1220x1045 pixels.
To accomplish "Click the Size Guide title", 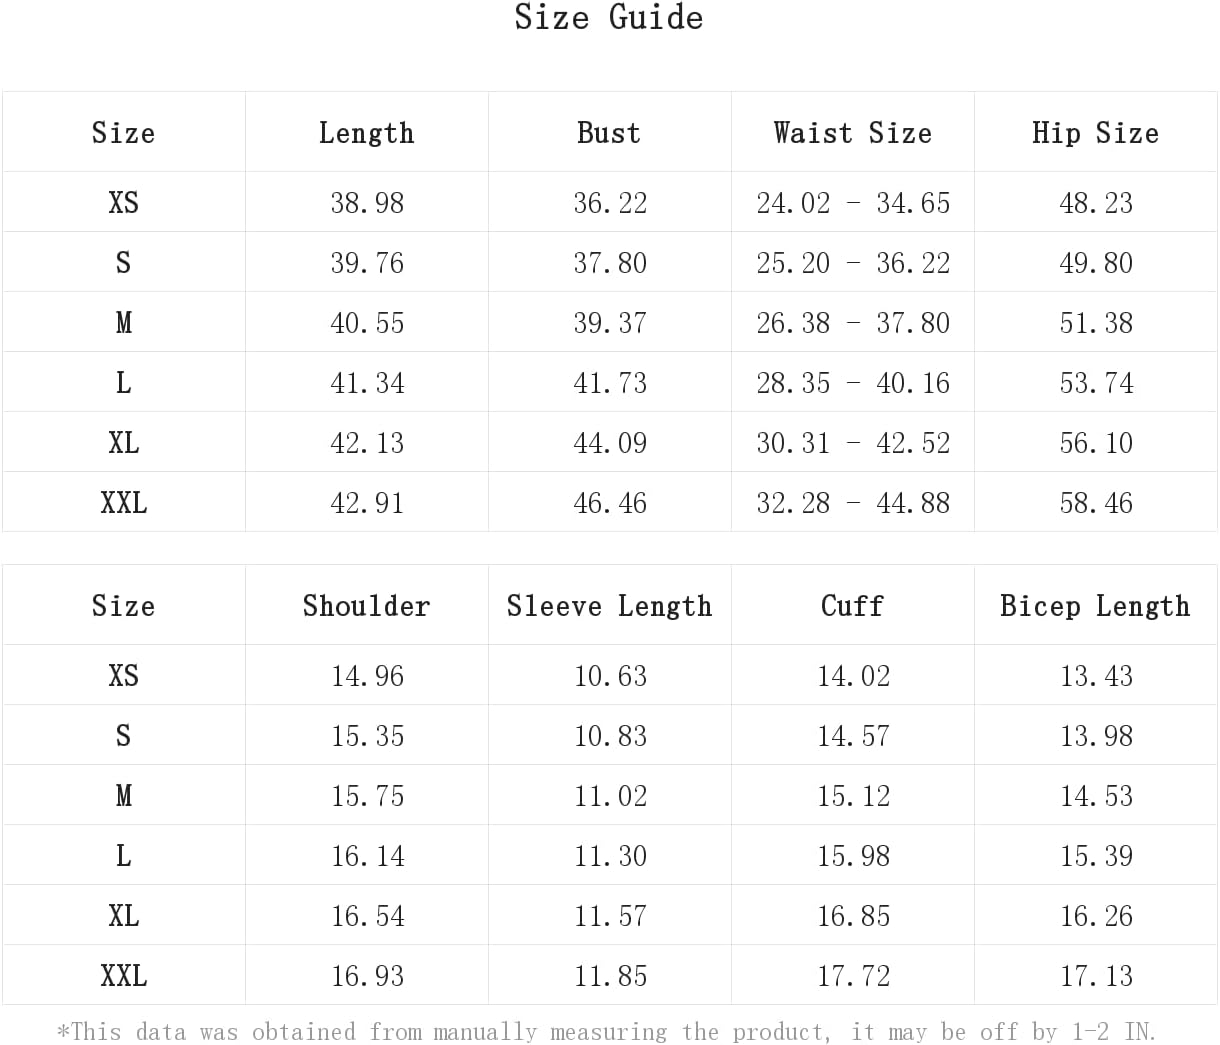I will point(609,17).
